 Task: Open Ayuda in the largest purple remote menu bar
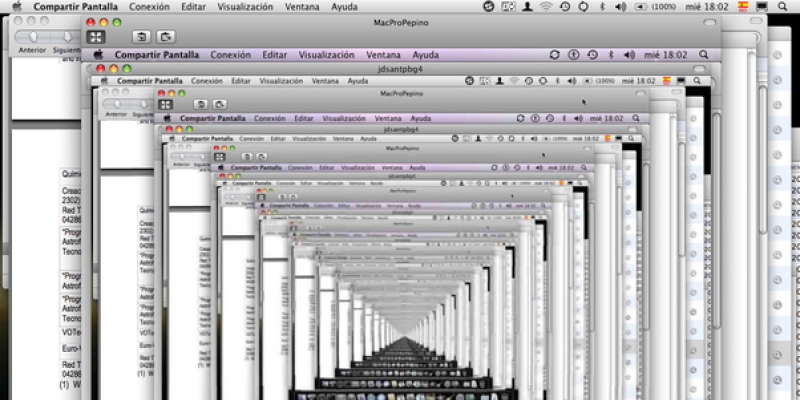(426, 55)
